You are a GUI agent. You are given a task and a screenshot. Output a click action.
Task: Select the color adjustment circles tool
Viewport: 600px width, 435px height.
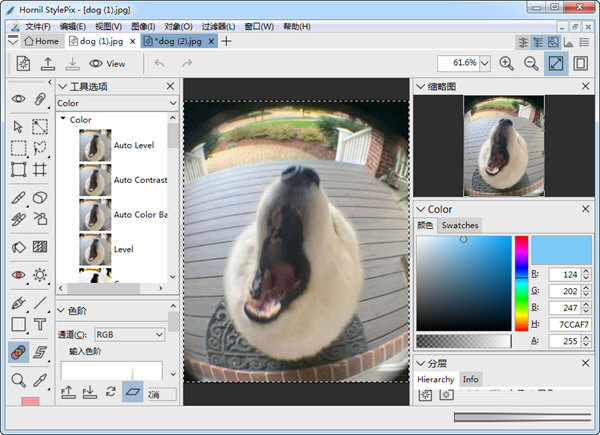[18, 352]
